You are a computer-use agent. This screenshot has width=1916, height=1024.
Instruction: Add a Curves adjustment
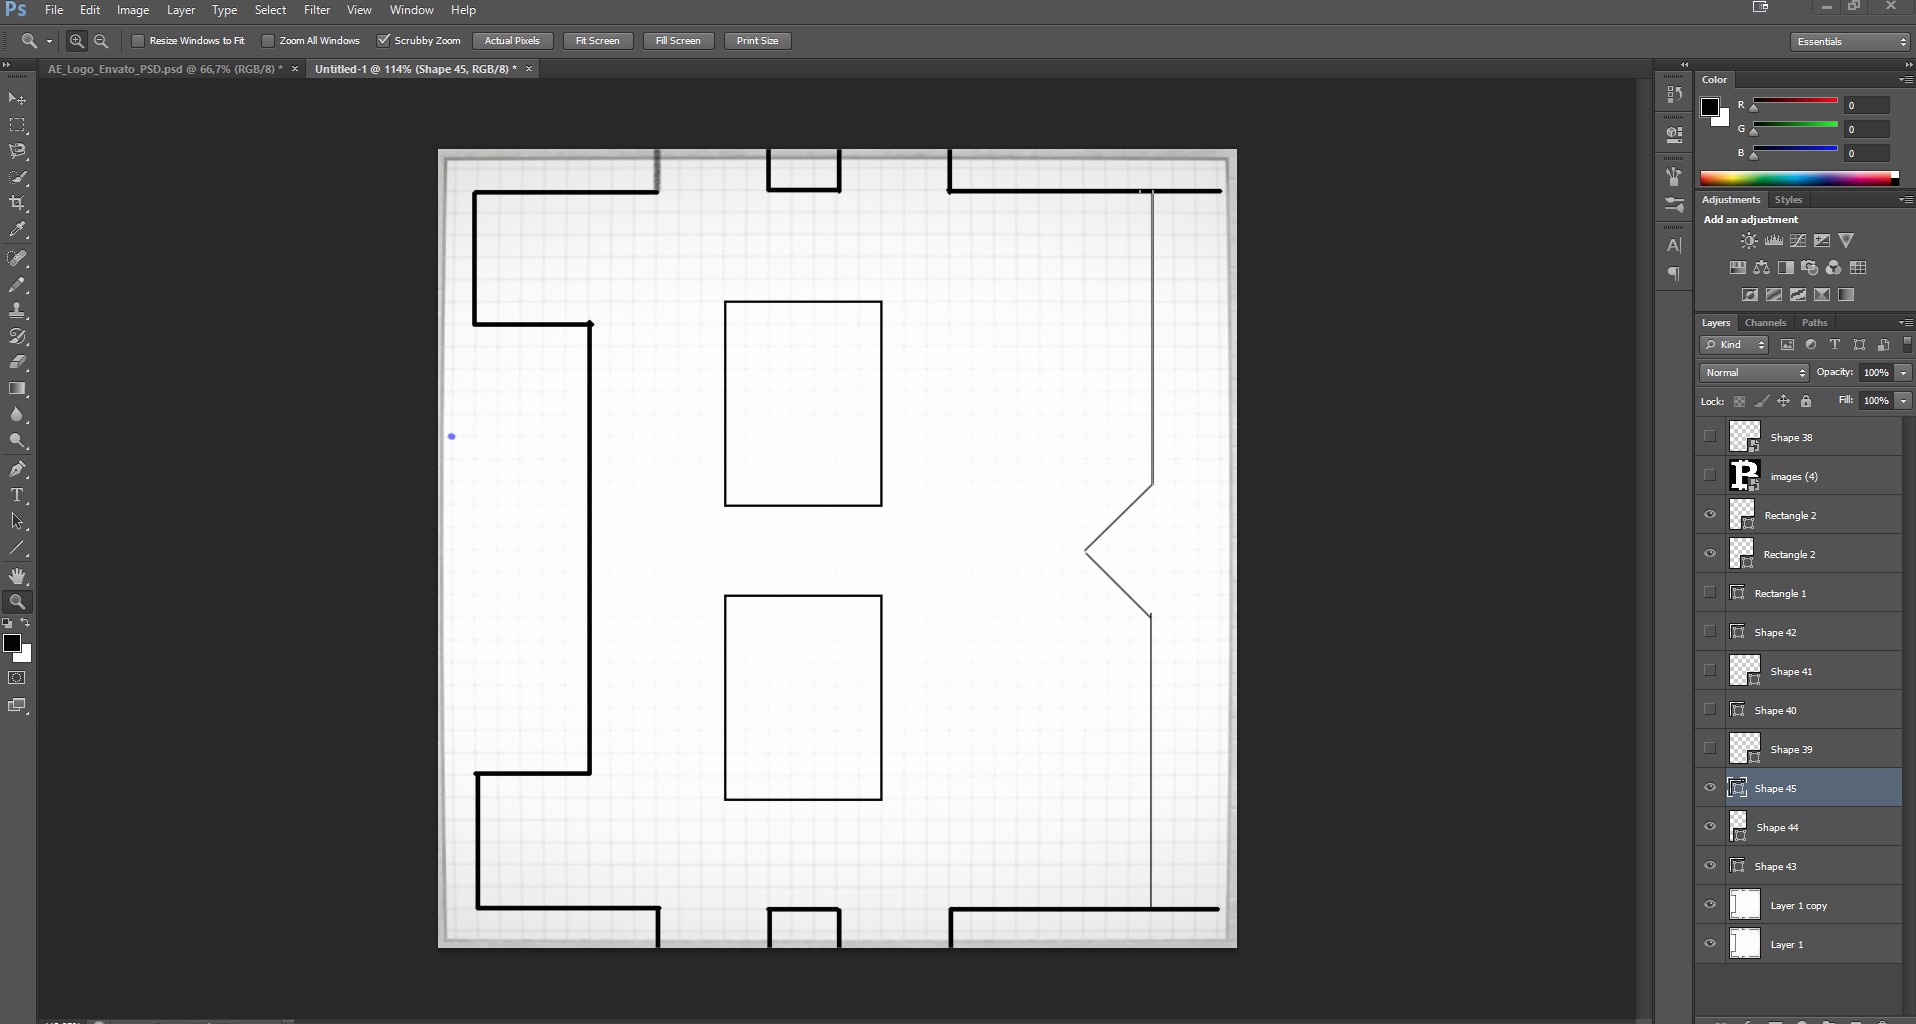tap(1797, 241)
